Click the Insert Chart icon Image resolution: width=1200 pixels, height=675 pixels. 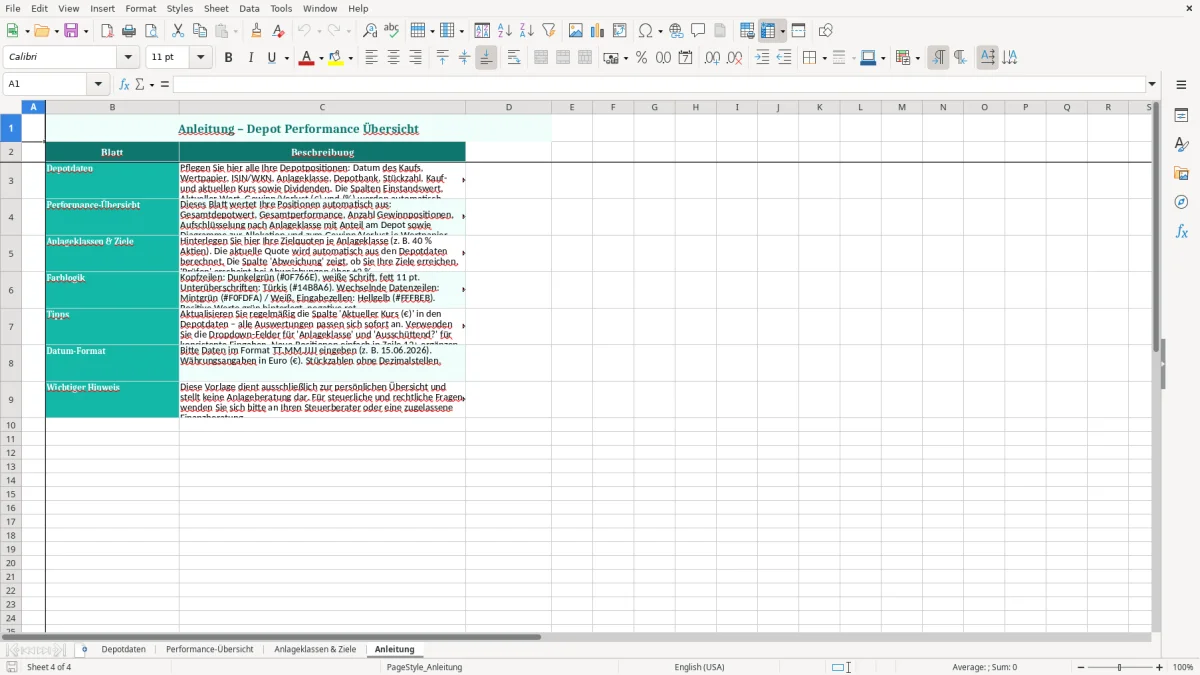598,31
